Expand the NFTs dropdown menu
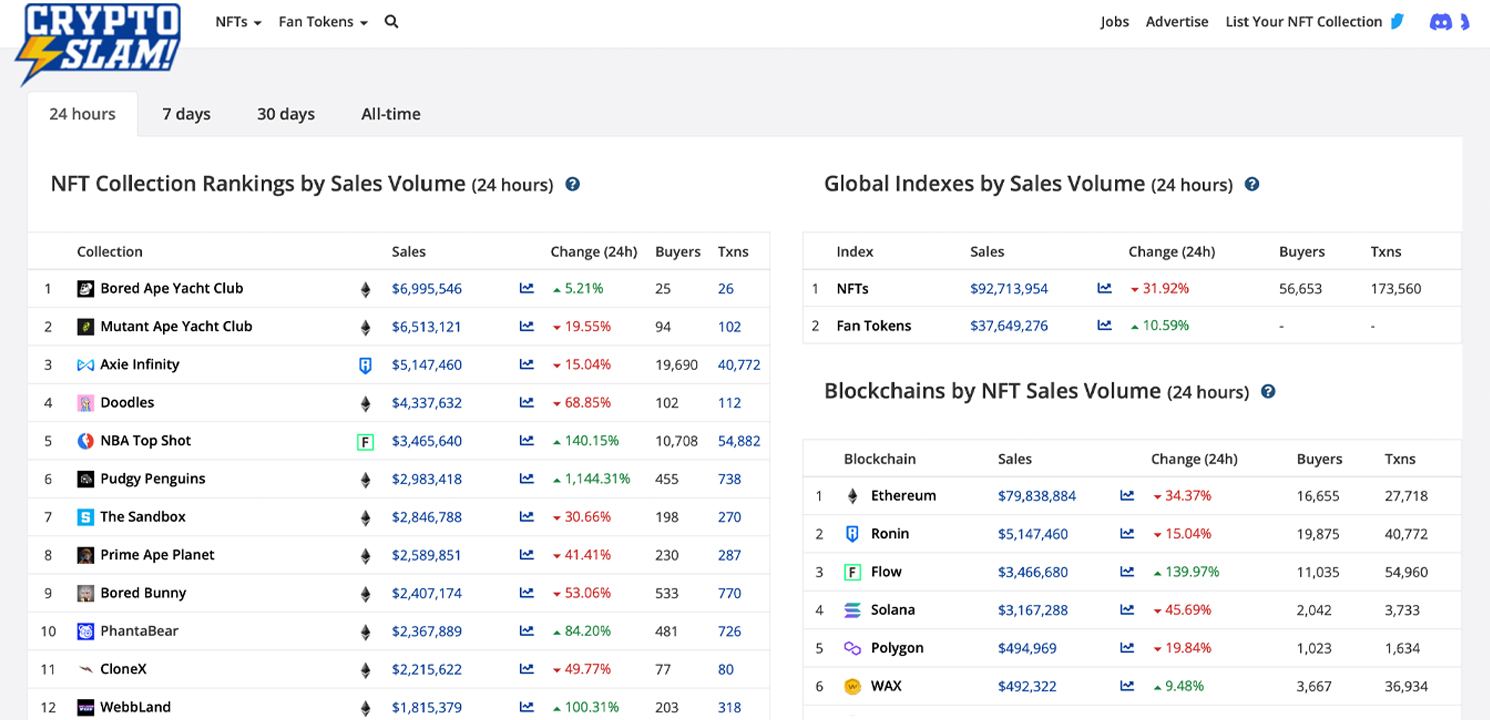This screenshot has height=720, width=1490. [238, 21]
